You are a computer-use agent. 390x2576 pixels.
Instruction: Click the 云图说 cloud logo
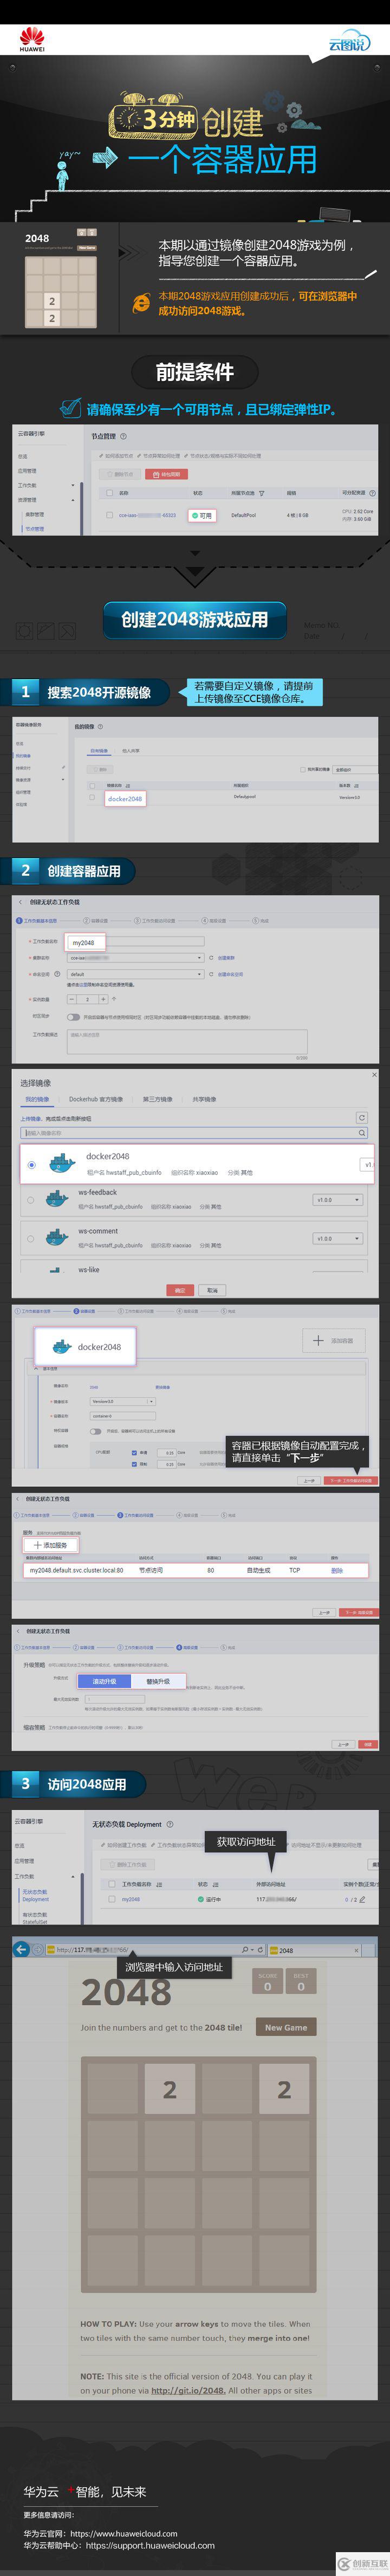pyautogui.click(x=349, y=41)
